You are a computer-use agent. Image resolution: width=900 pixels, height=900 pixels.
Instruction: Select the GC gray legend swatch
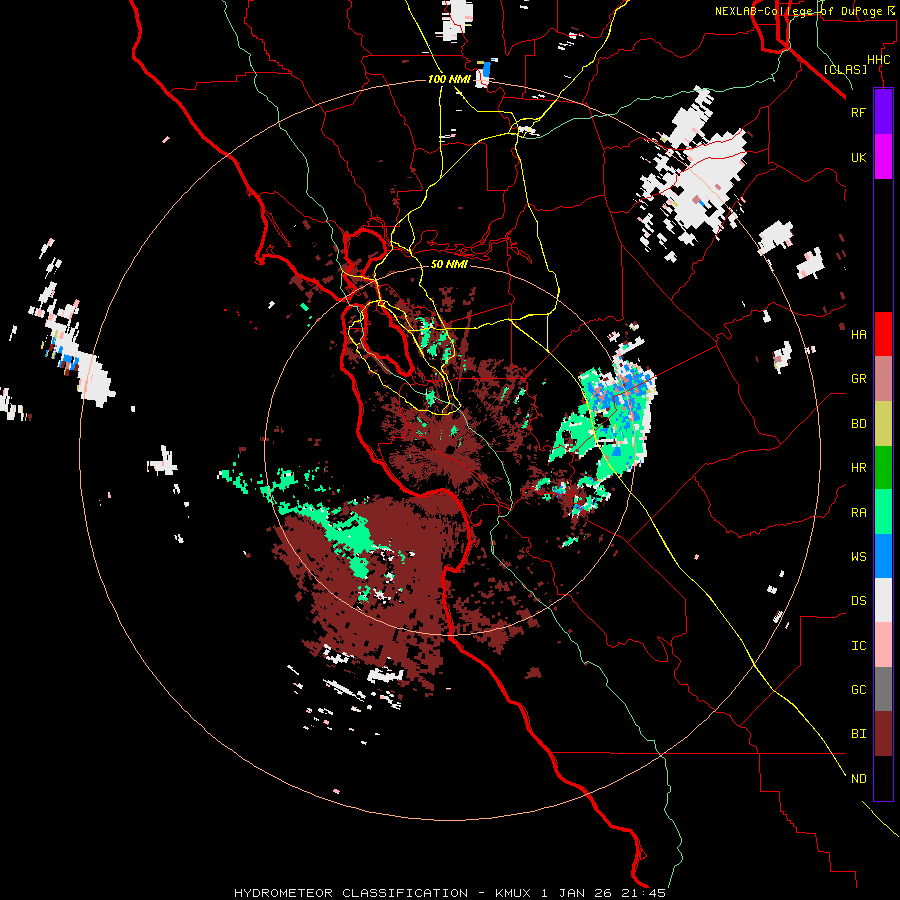pyautogui.click(x=883, y=689)
